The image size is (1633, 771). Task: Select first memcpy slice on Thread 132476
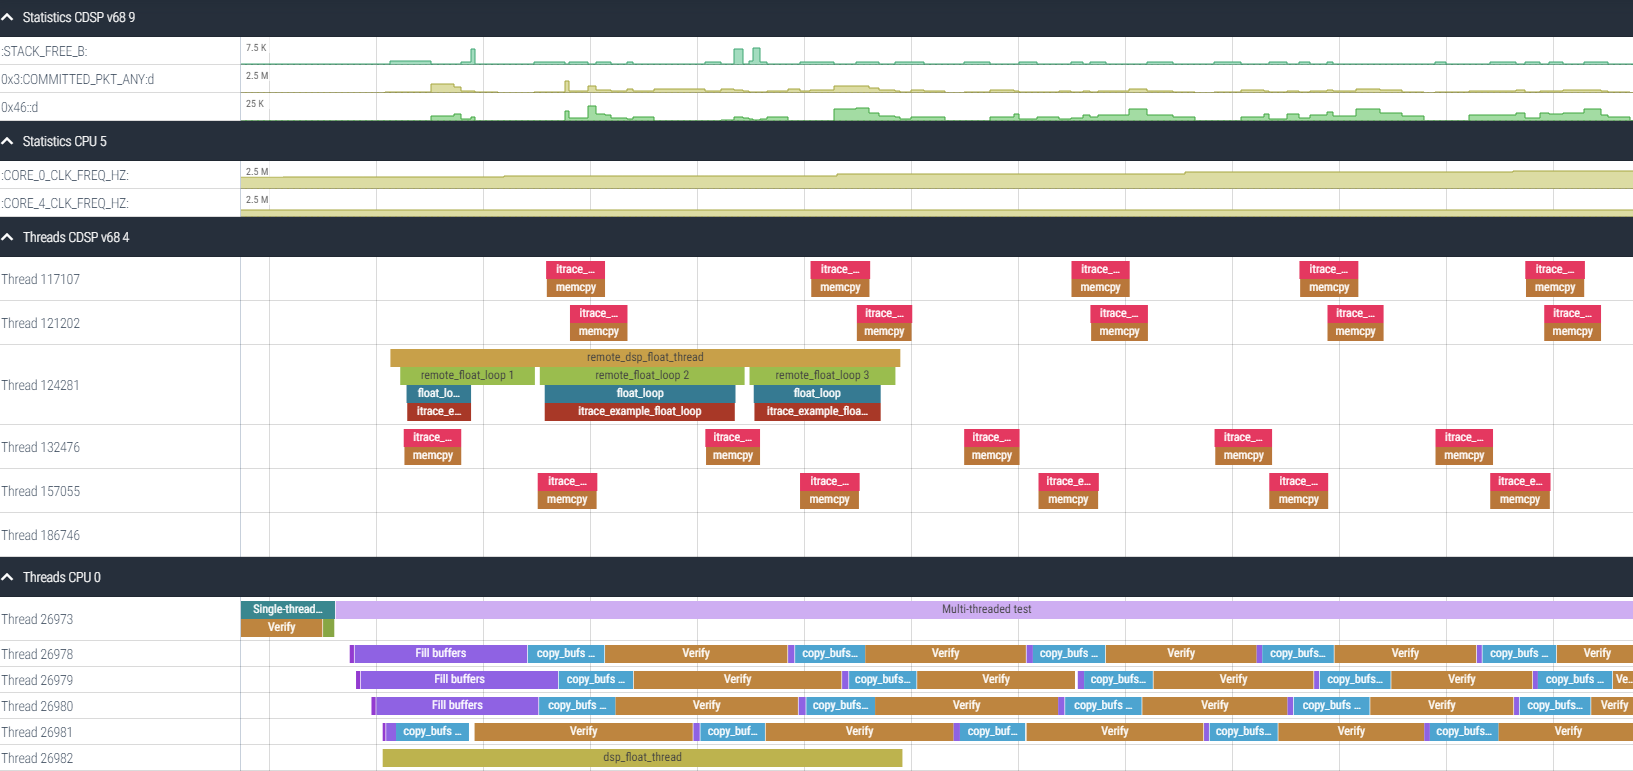[433, 455]
